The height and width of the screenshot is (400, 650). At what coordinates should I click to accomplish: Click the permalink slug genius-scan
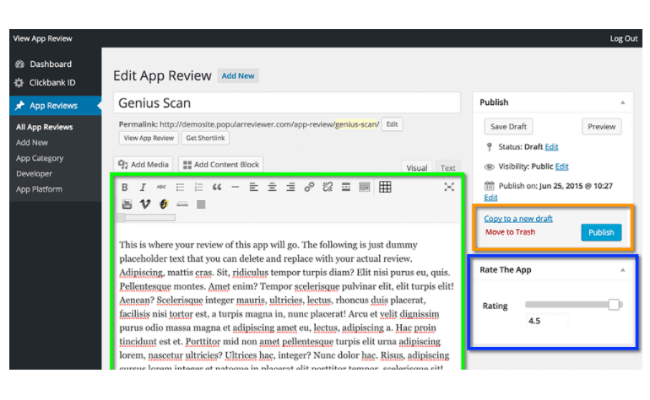click(357, 124)
